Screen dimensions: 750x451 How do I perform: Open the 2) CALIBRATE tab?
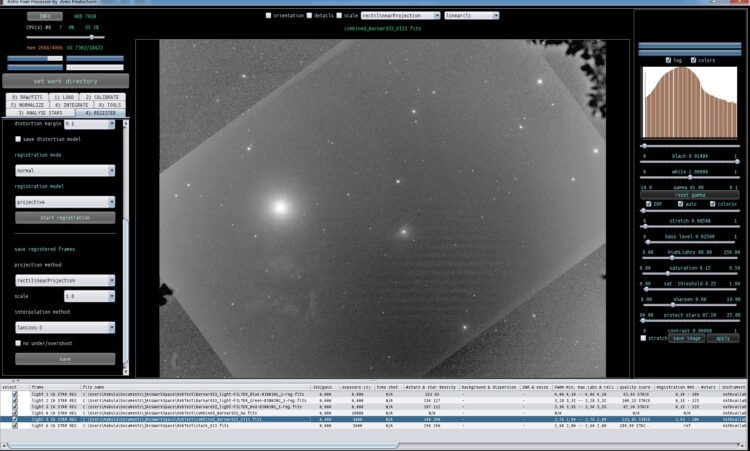(102, 97)
